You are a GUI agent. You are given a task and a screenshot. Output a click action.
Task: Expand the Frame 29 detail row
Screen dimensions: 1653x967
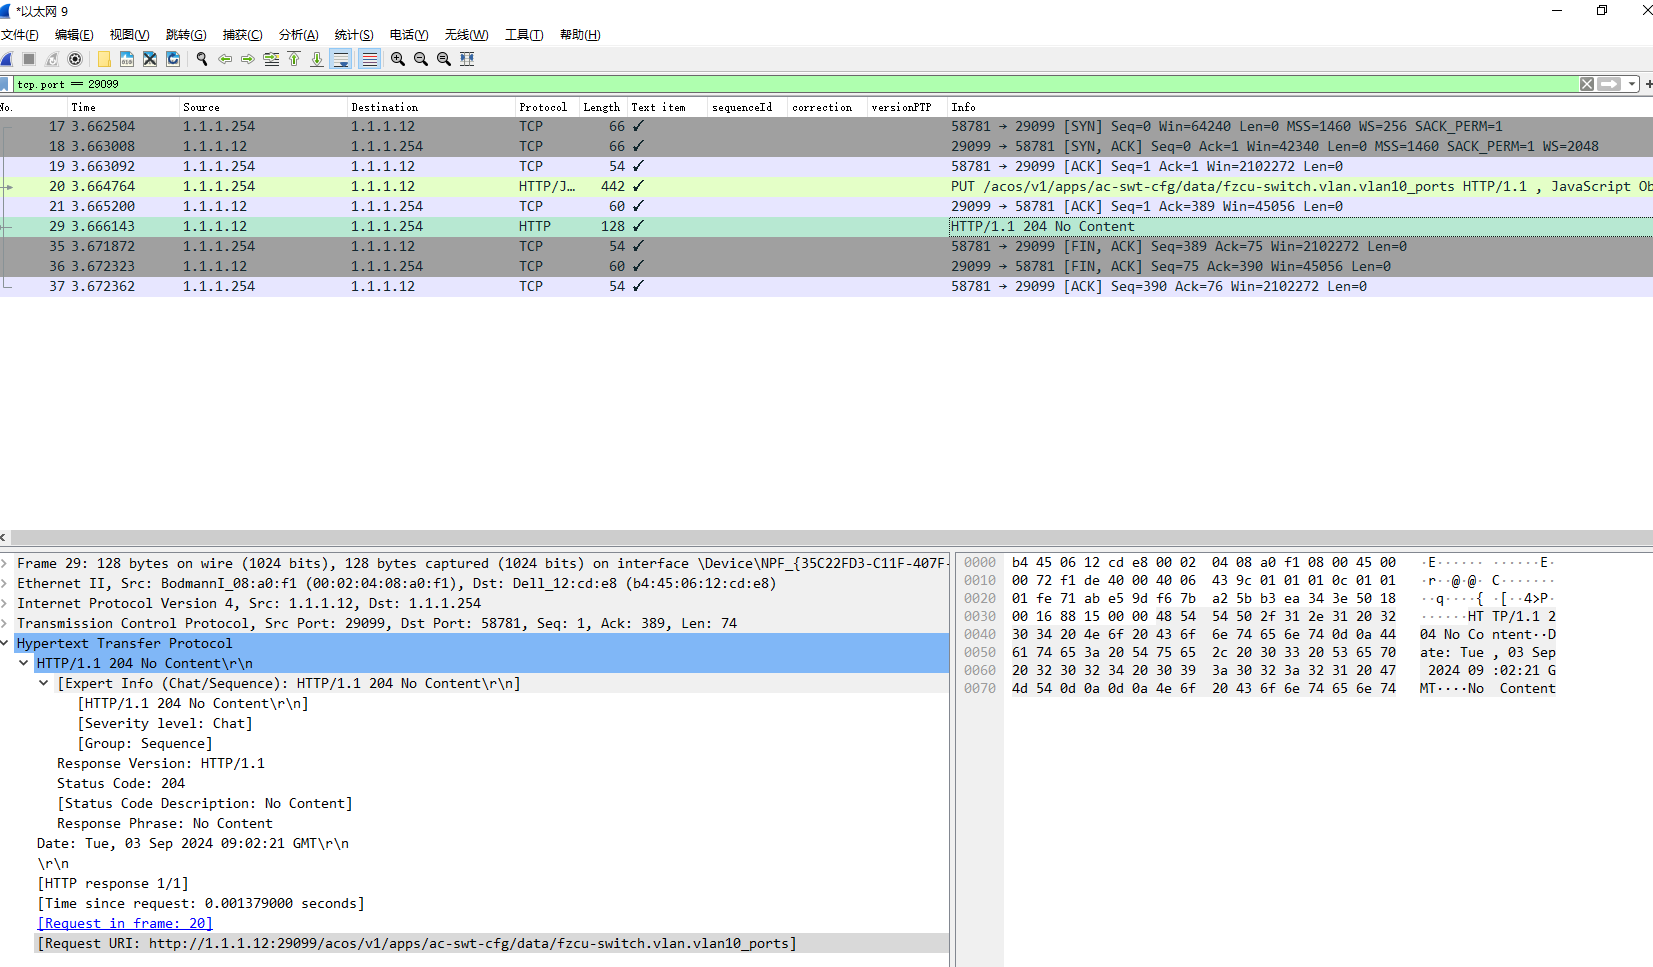[x=6, y=564]
